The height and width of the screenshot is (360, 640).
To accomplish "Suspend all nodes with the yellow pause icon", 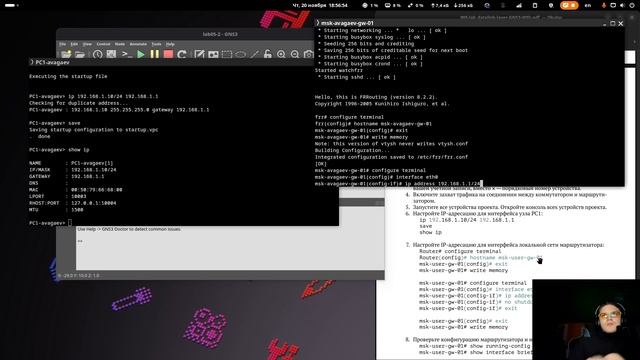I will 155,54.
